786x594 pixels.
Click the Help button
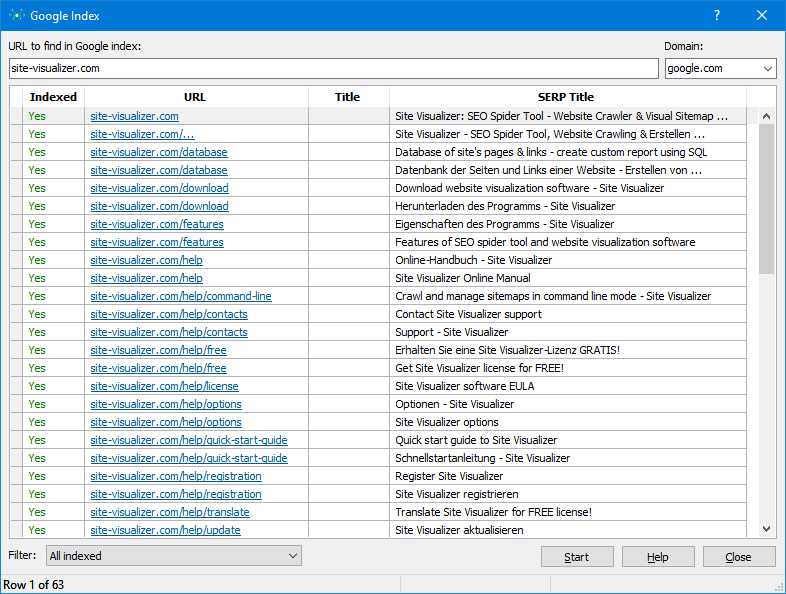[x=658, y=557]
